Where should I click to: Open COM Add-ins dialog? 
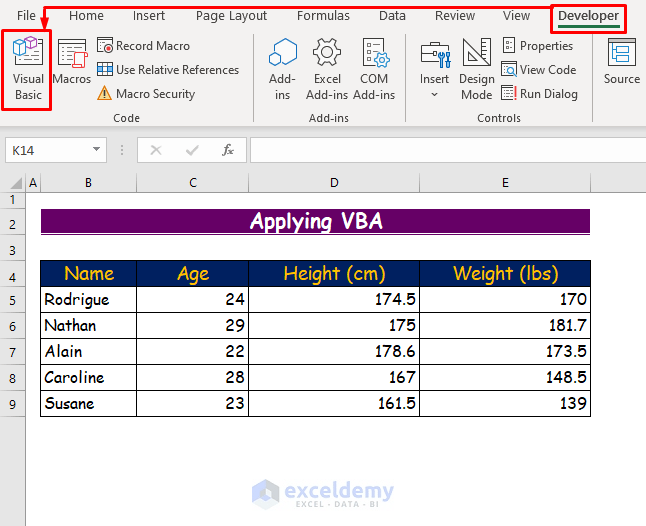(374, 69)
